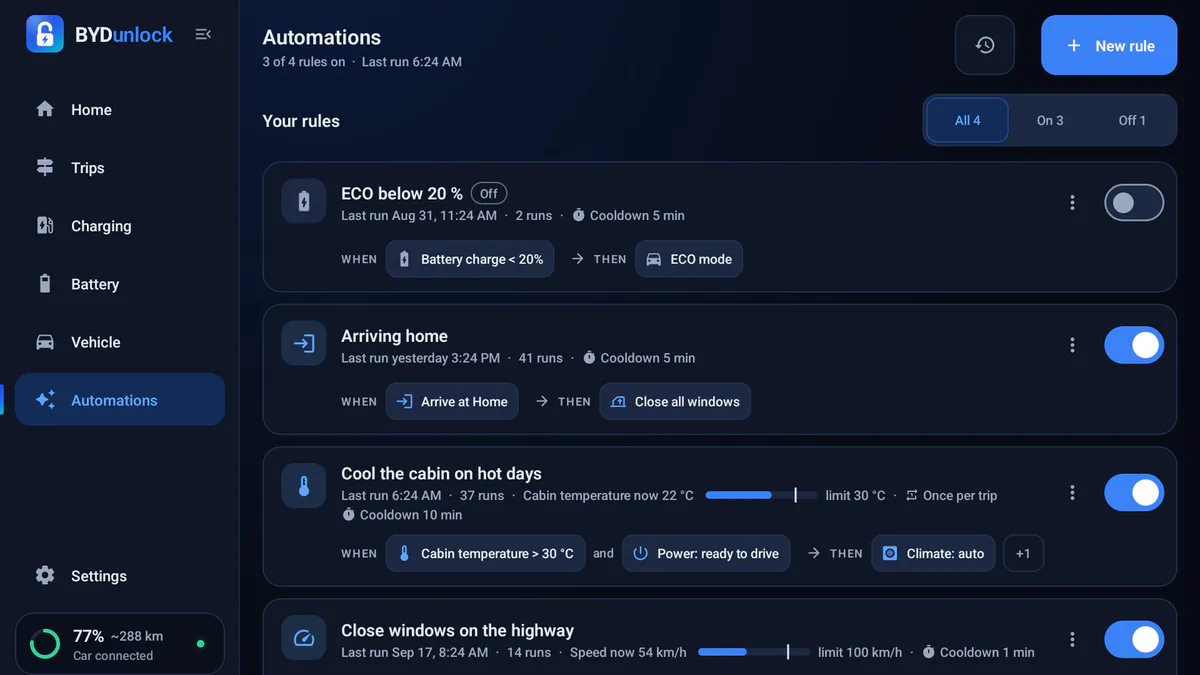The image size is (1200, 675).
Task: Click the cabin temperature progress bar
Action: click(x=761, y=495)
